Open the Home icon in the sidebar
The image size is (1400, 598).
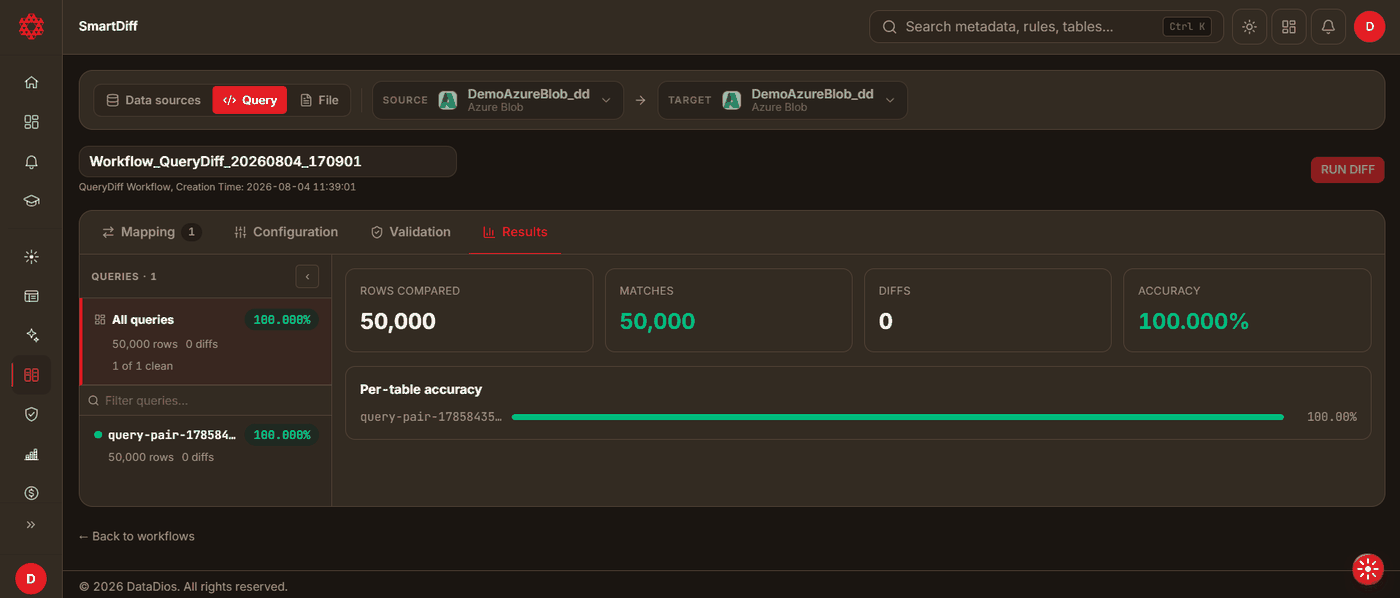31,83
